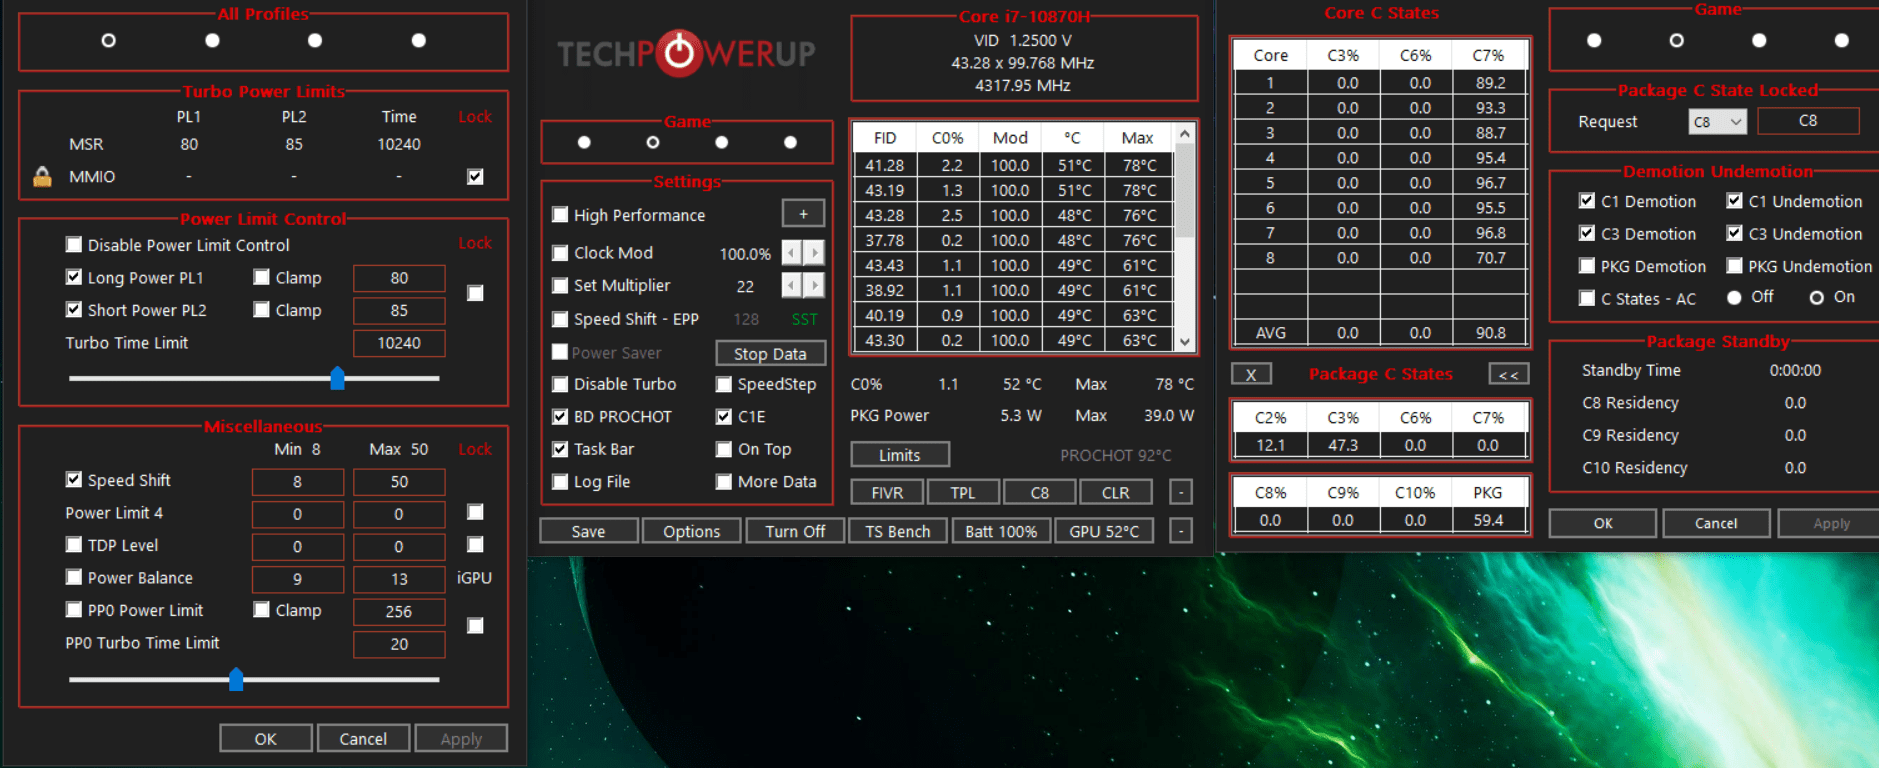Click the FID table scroll-down arrow

(x=1185, y=342)
